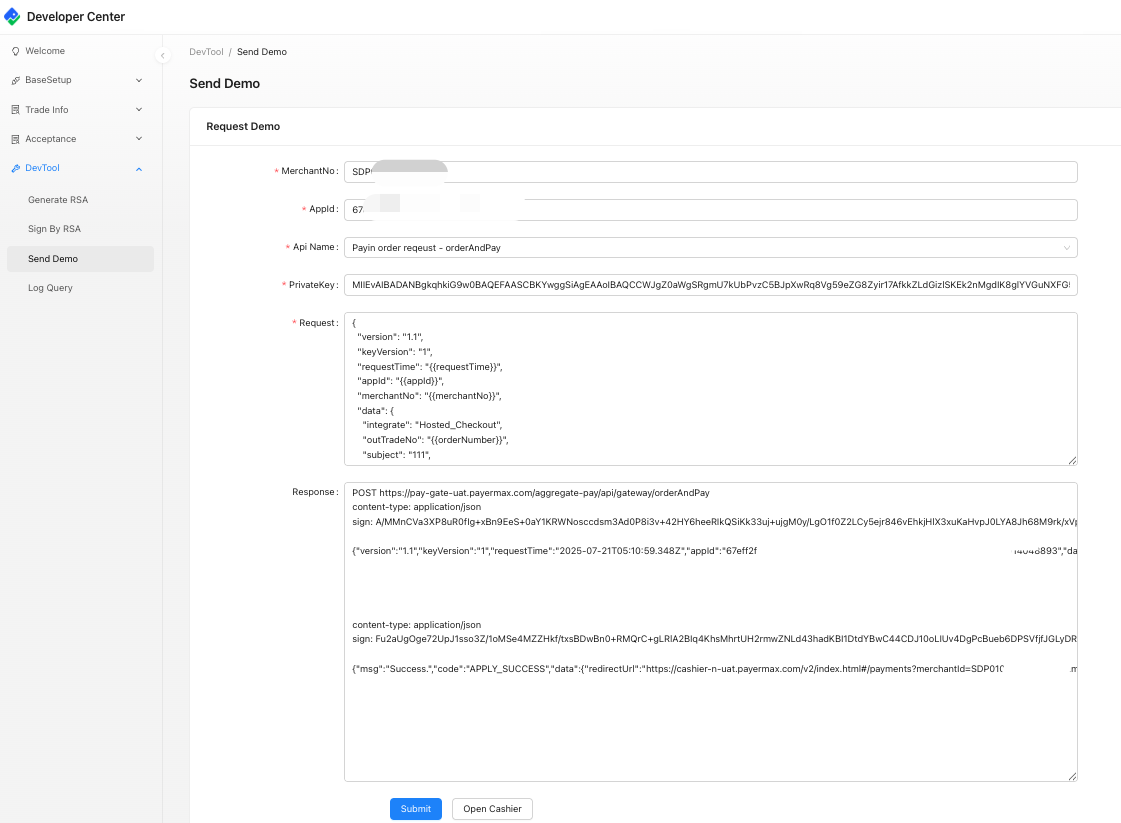
Task: Click the BaseSetup sidebar icon
Action: tap(16, 81)
